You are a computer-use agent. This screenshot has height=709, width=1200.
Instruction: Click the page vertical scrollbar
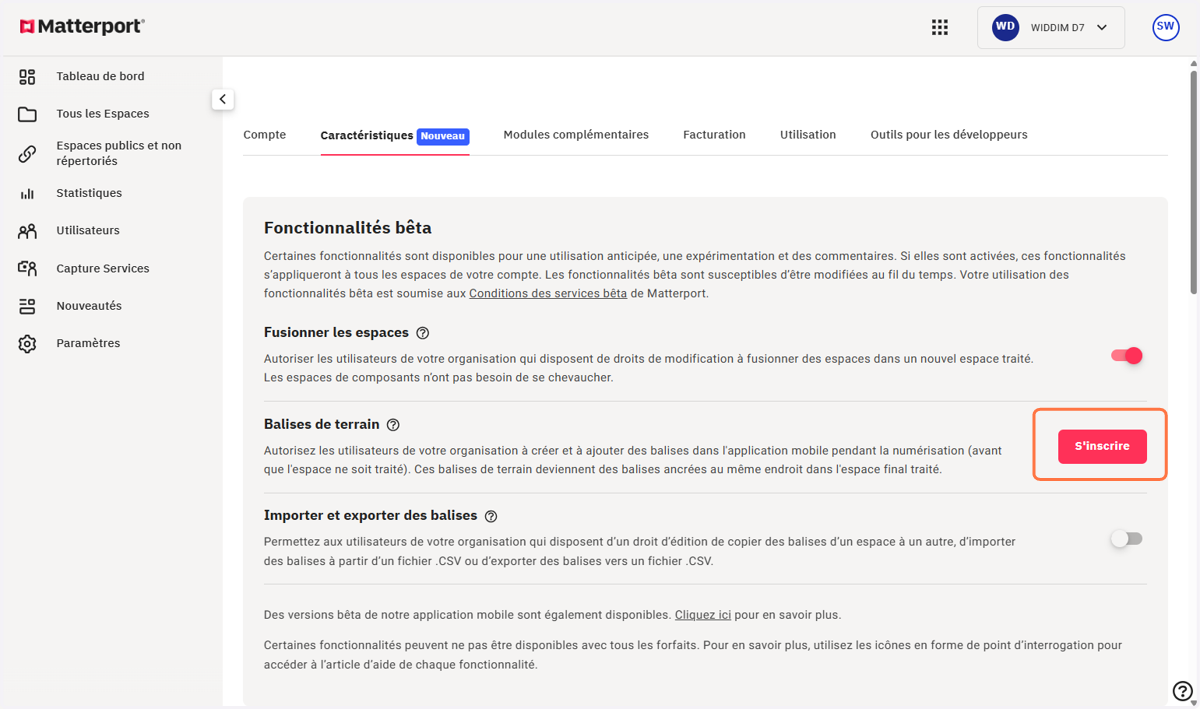tap(1194, 180)
